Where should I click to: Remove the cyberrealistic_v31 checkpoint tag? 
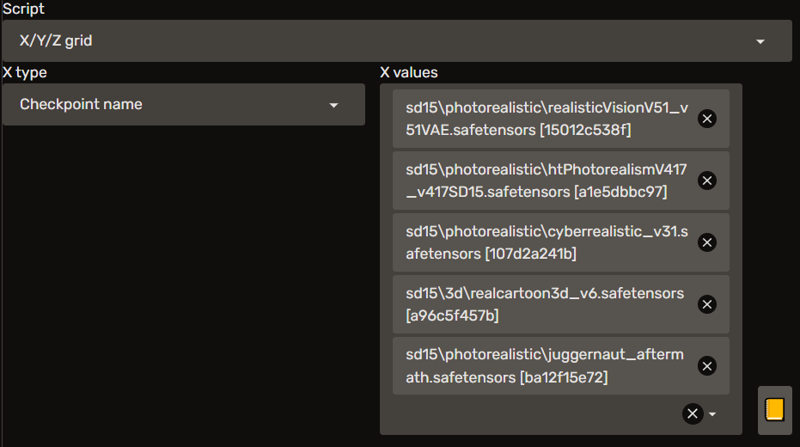[707, 242]
